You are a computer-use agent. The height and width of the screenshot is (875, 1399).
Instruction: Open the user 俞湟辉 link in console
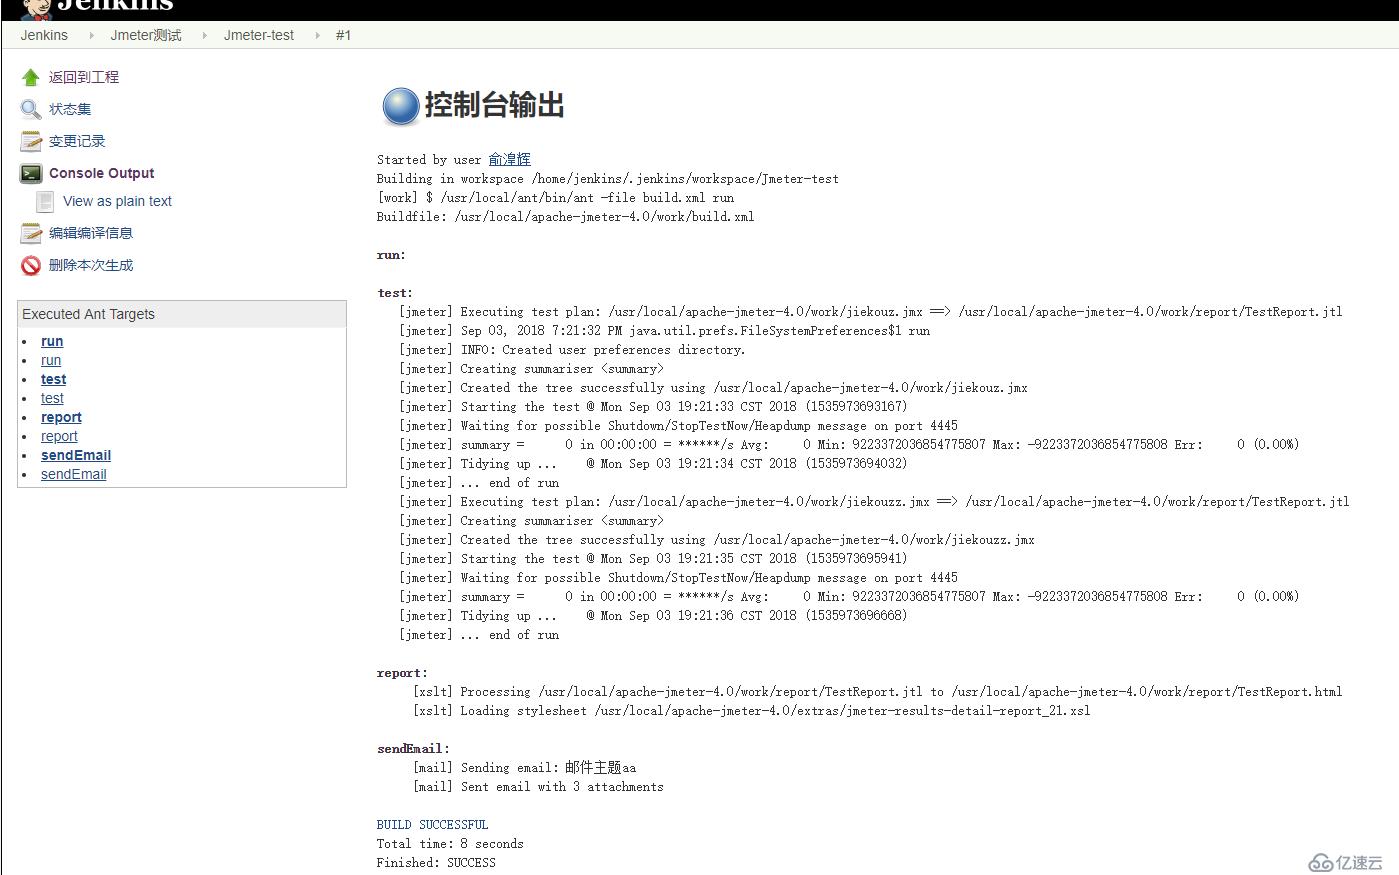(509, 160)
